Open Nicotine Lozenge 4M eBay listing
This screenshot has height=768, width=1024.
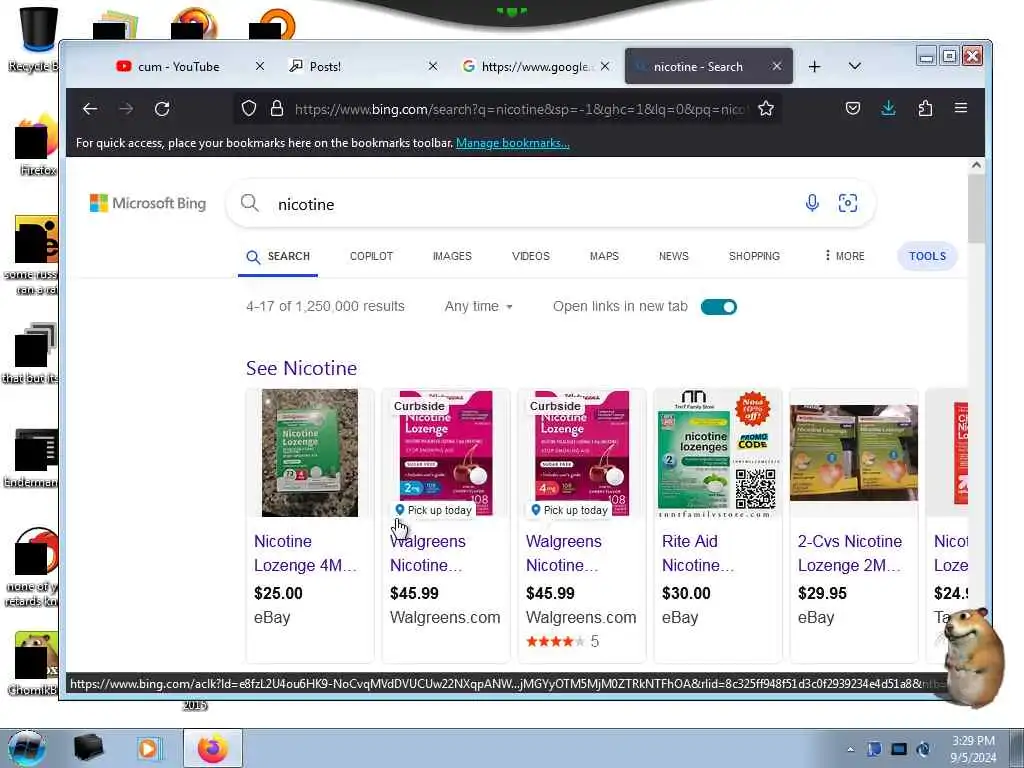(305, 553)
